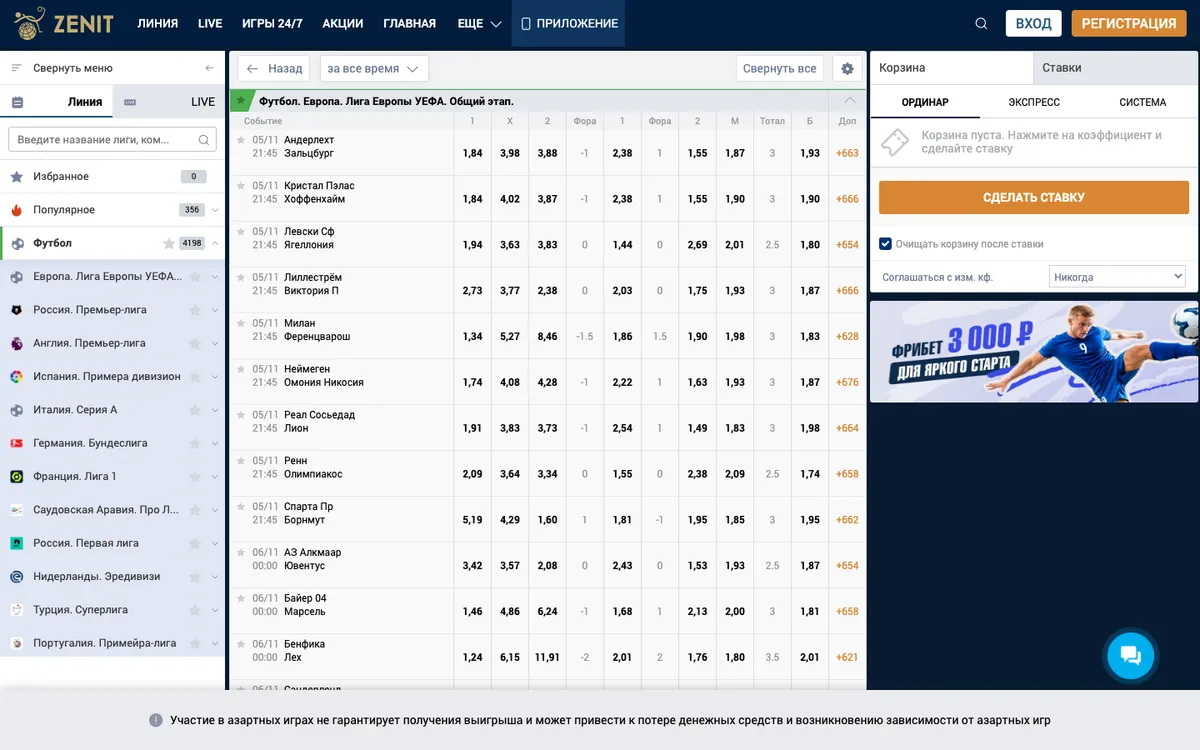This screenshot has width=1200, height=750.
Task: Favorite the Спарта Пр – Борнмут match
Action: (241, 506)
